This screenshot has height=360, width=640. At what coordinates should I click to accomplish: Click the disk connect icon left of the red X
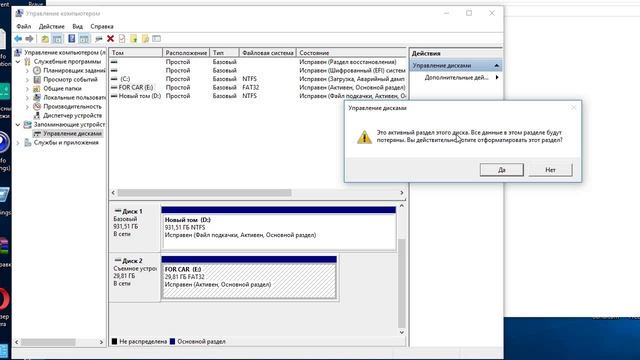(98, 39)
